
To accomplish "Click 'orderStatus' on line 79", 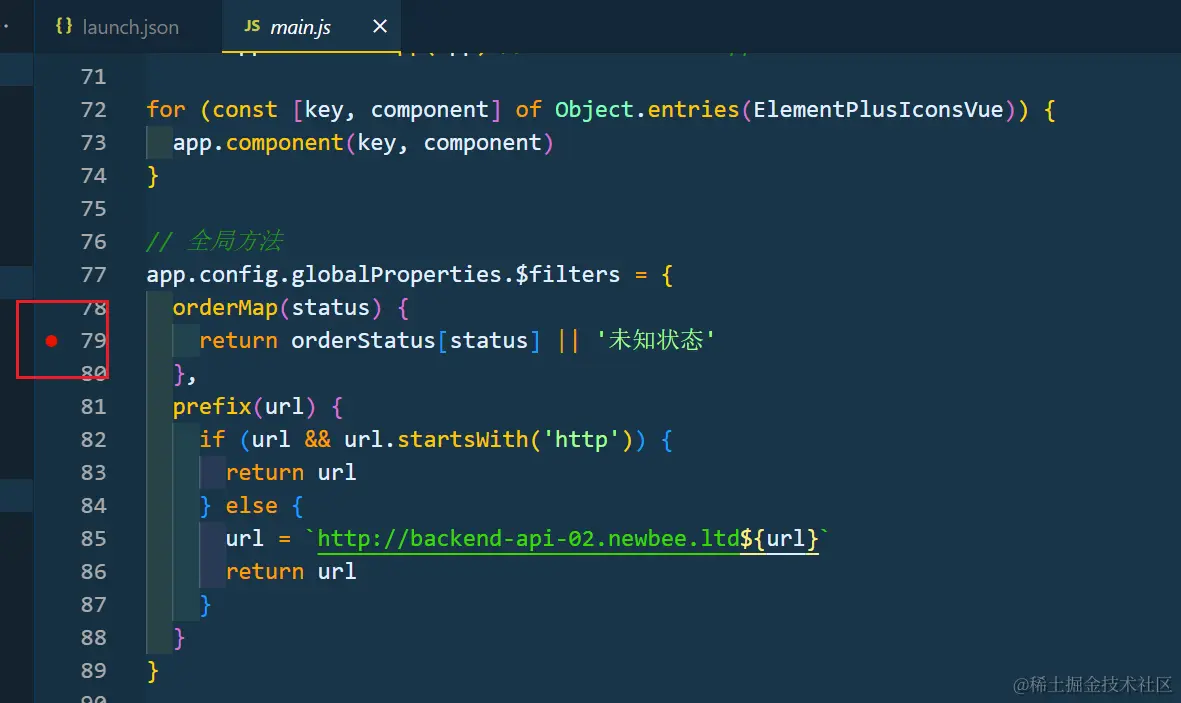I will (363, 341).
